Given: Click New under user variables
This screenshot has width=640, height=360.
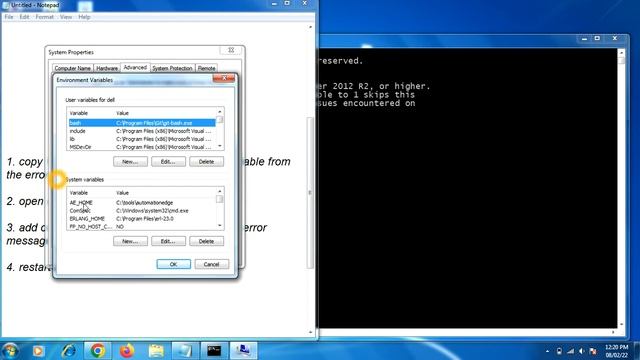Looking at the screenshot, I should click(130, 162).
